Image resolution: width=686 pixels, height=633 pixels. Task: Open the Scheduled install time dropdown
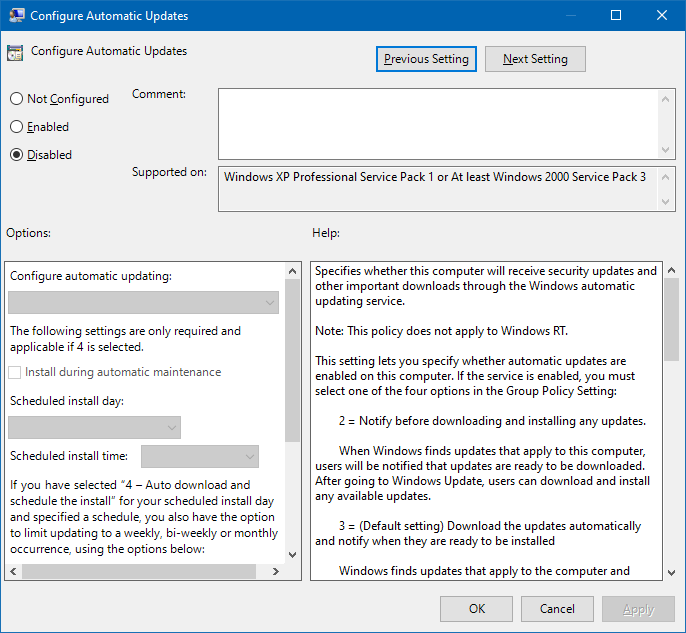tap(200, 457)
